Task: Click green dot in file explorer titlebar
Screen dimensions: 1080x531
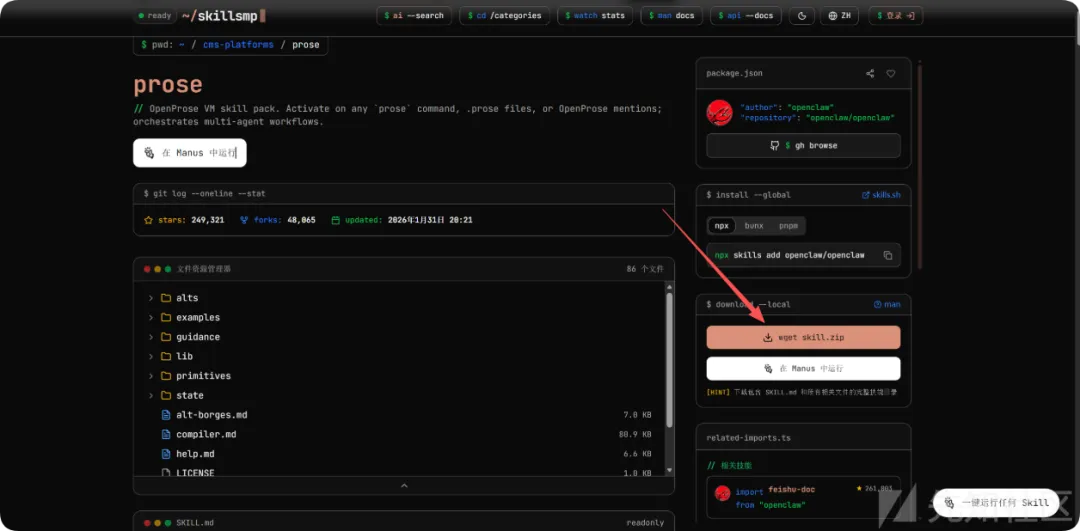Action: (x=167, y=269)
